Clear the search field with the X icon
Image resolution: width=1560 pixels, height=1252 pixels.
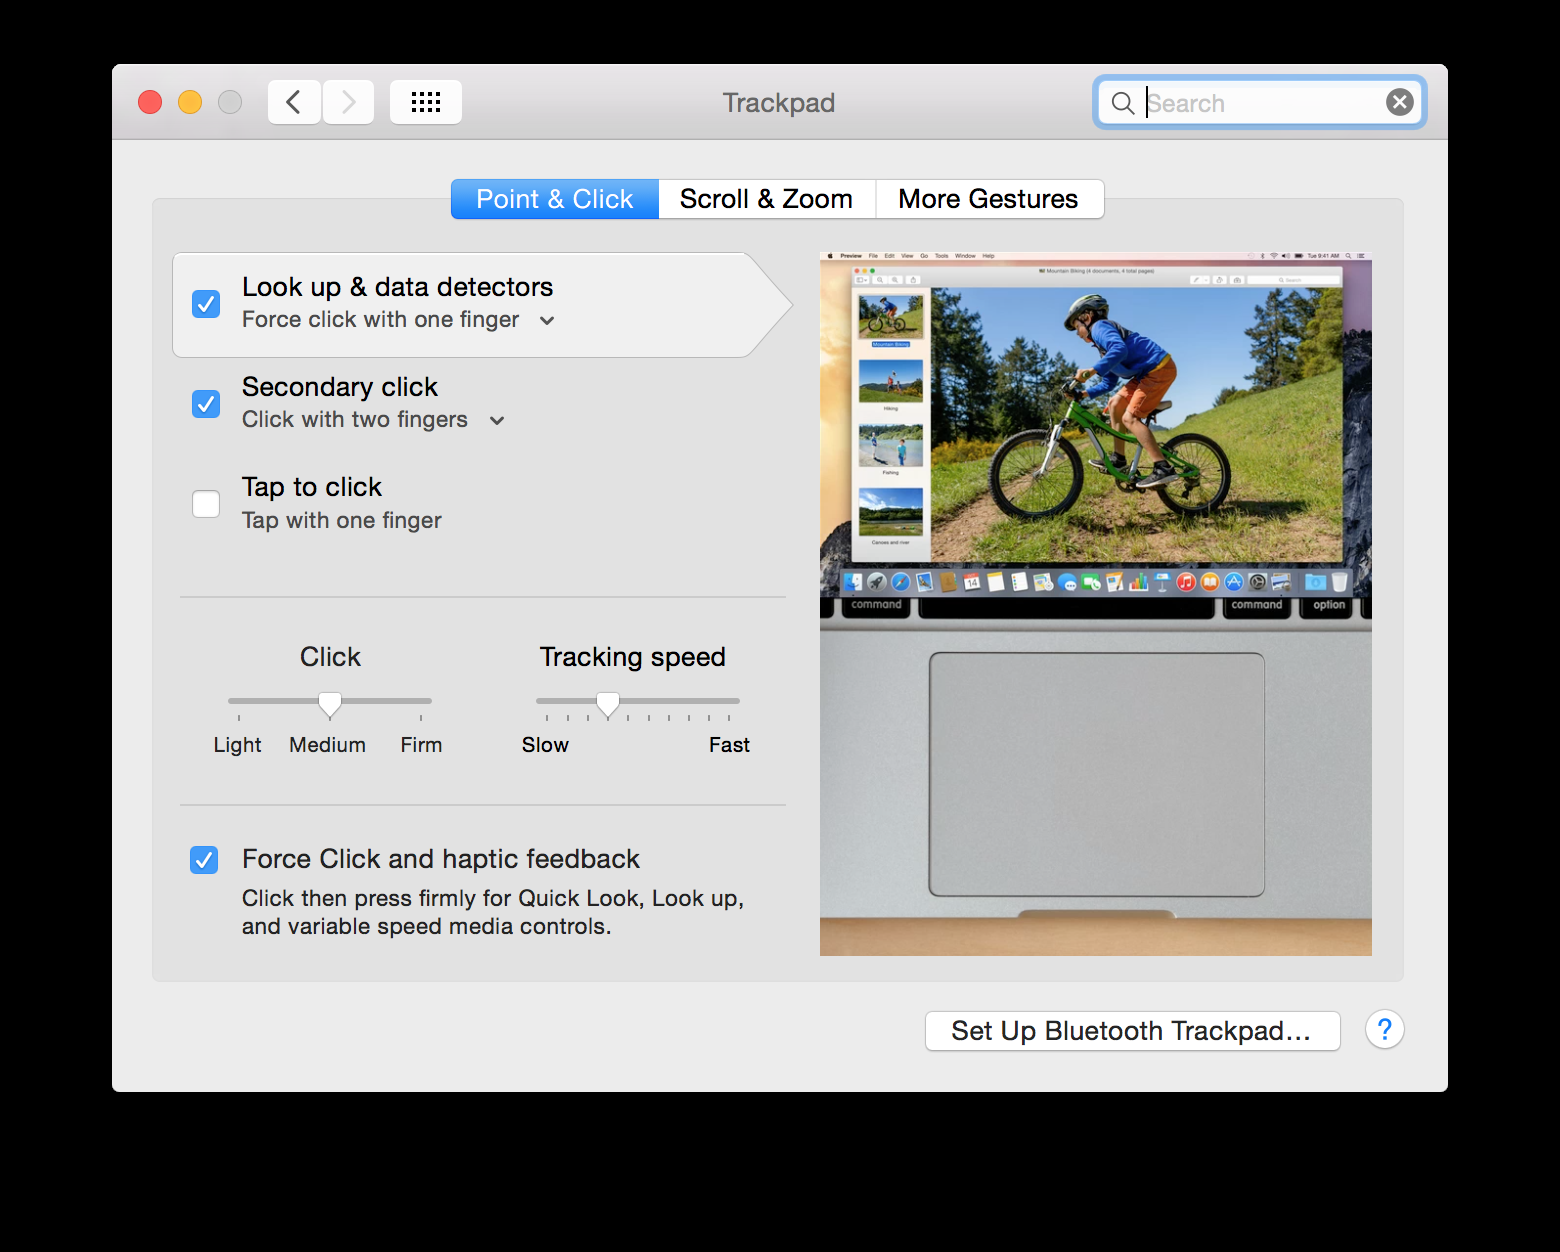pyautogui.click(x=1400, y=102)
